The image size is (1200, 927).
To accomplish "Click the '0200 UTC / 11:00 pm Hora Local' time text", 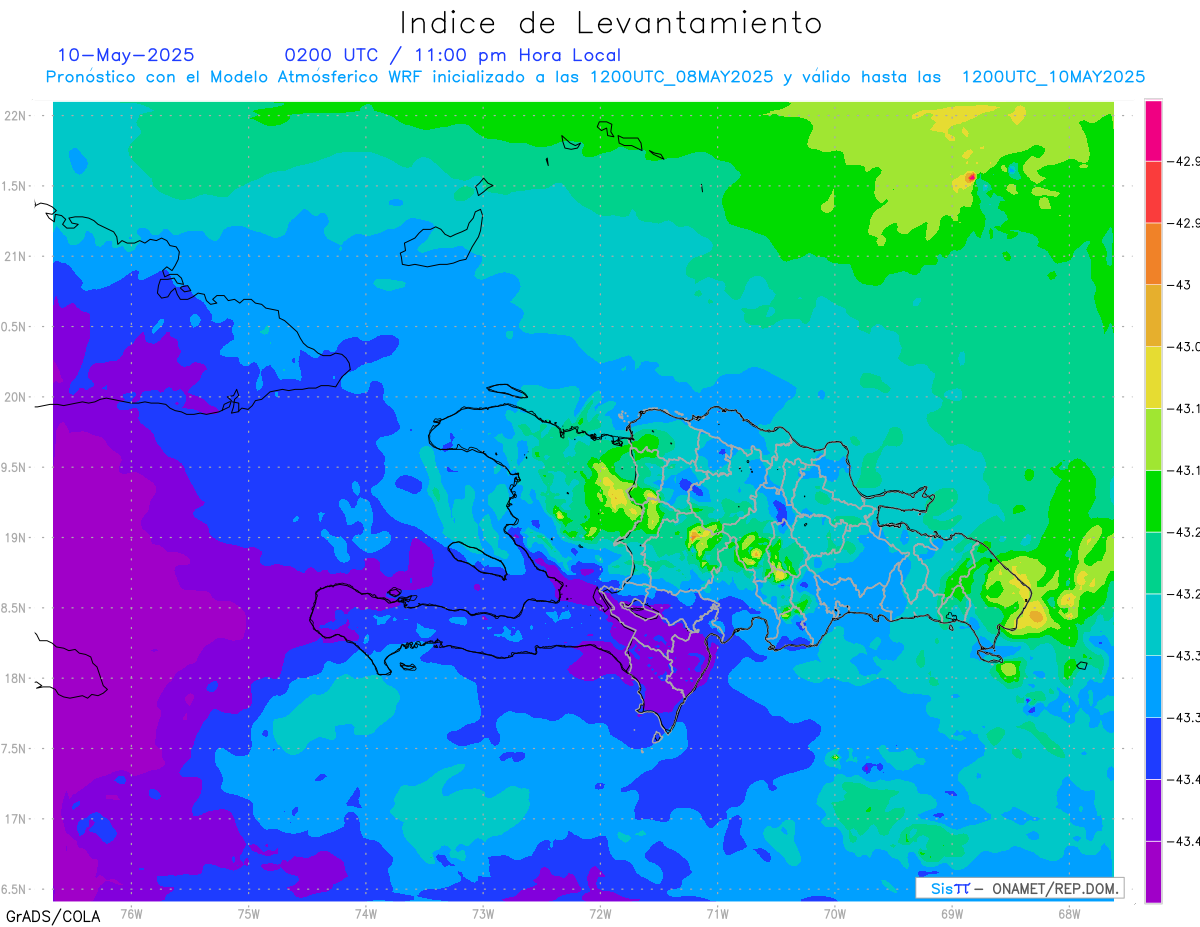I will (x=452, y=55).
